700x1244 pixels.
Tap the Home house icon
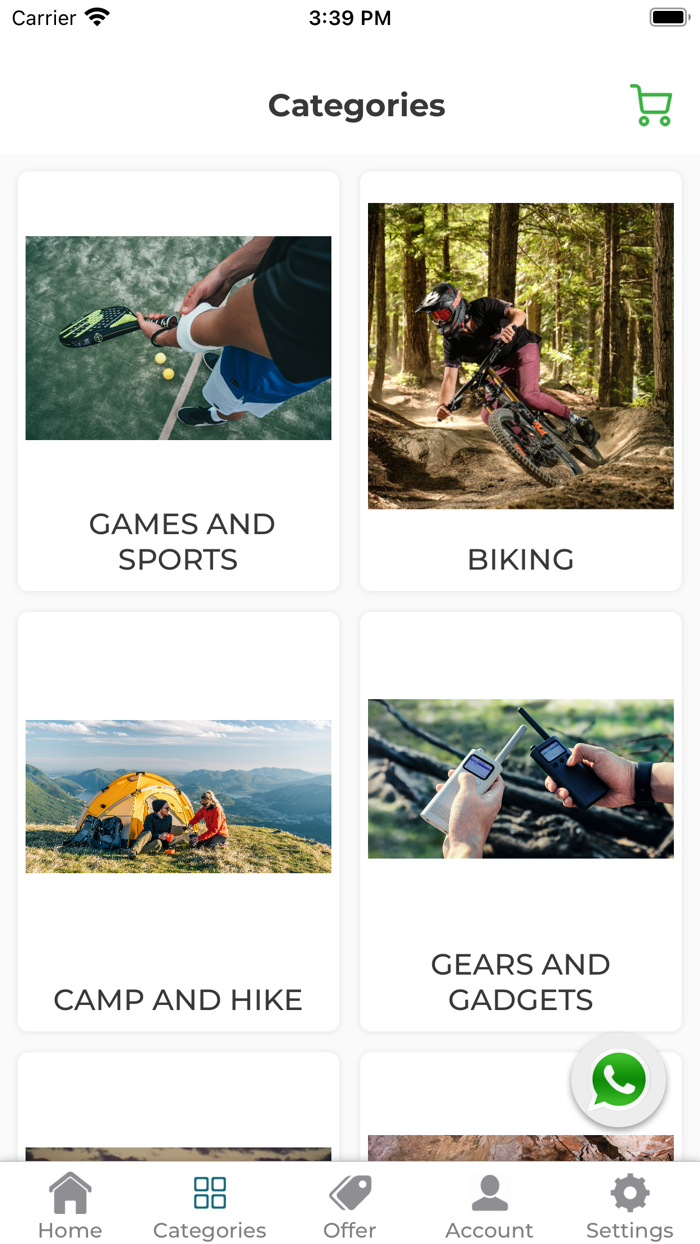pos(70,1193)
